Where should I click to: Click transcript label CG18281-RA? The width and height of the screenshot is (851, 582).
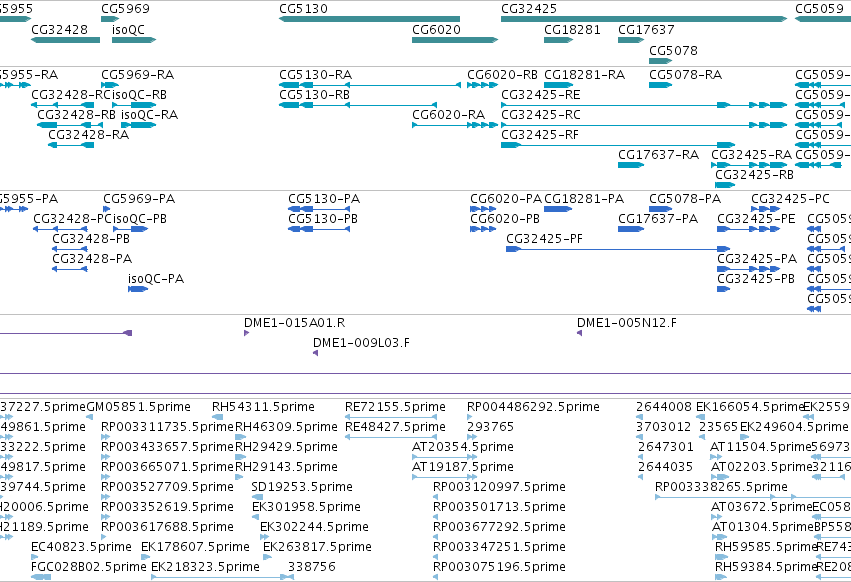coord(585,75)
